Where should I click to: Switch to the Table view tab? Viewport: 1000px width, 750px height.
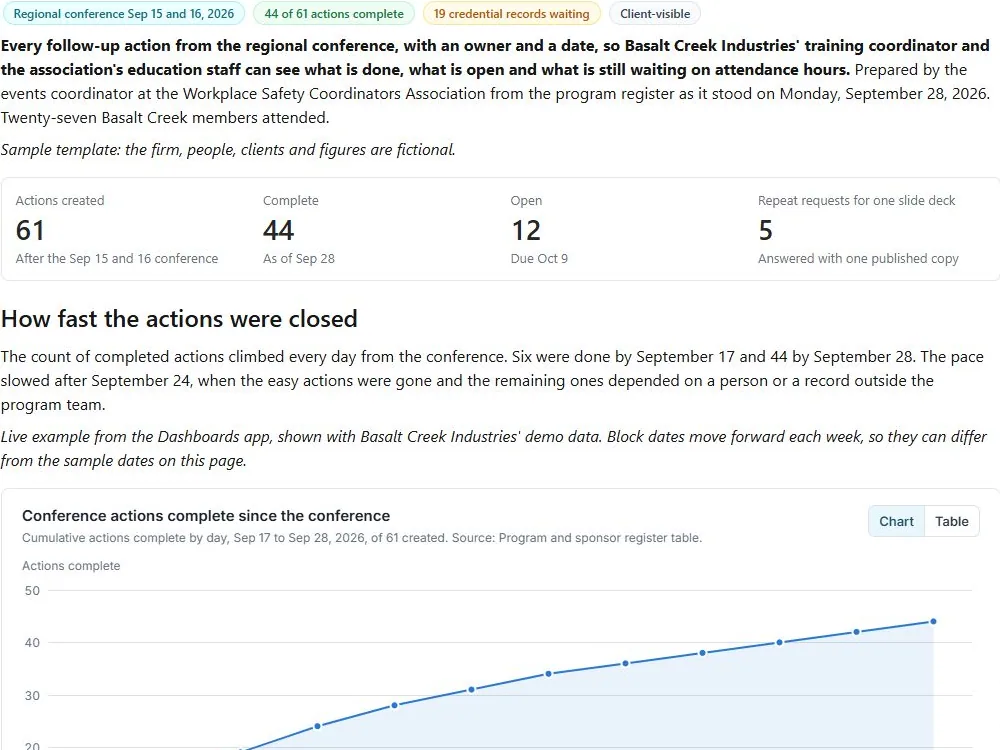tap(951, 521)
